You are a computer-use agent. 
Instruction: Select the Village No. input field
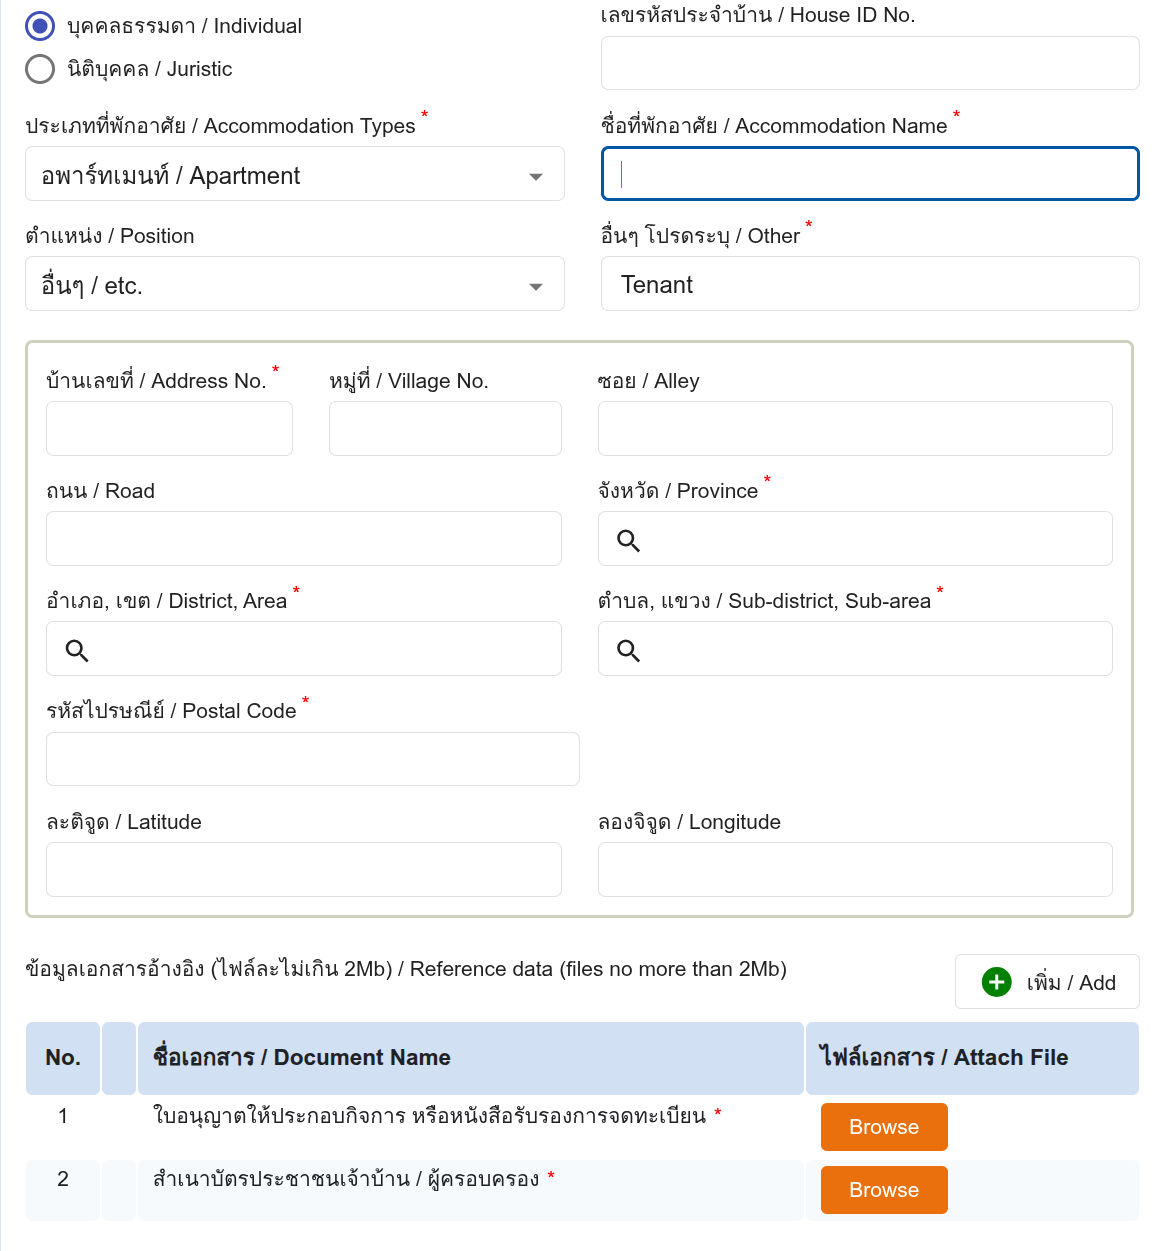point(445,429)
